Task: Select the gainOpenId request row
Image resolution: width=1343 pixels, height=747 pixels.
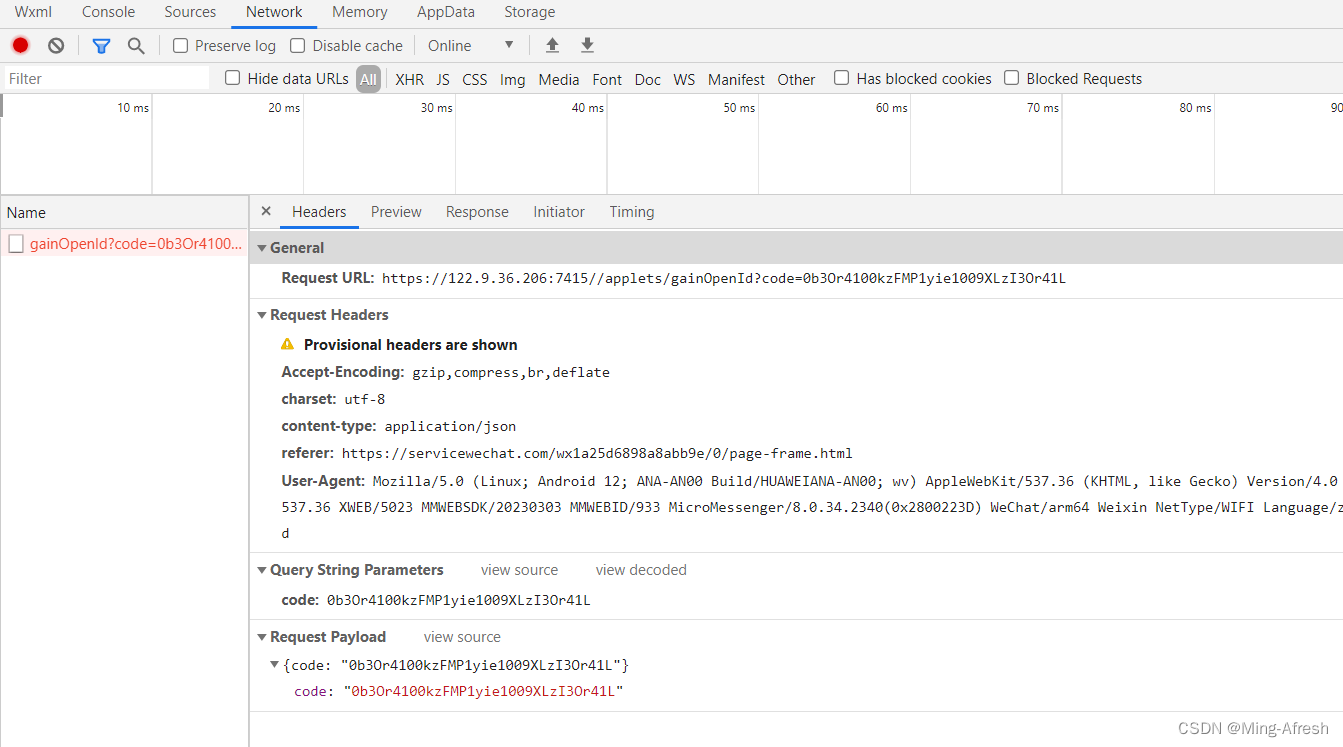Action: pyautogui.click(x=124, y=244)
